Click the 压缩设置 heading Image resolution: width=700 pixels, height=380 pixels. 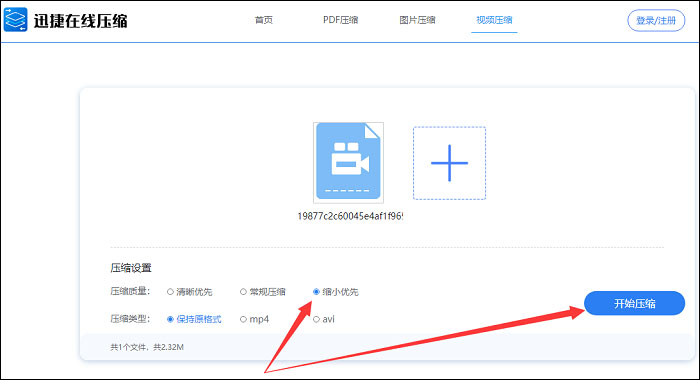tap(131, 267)
